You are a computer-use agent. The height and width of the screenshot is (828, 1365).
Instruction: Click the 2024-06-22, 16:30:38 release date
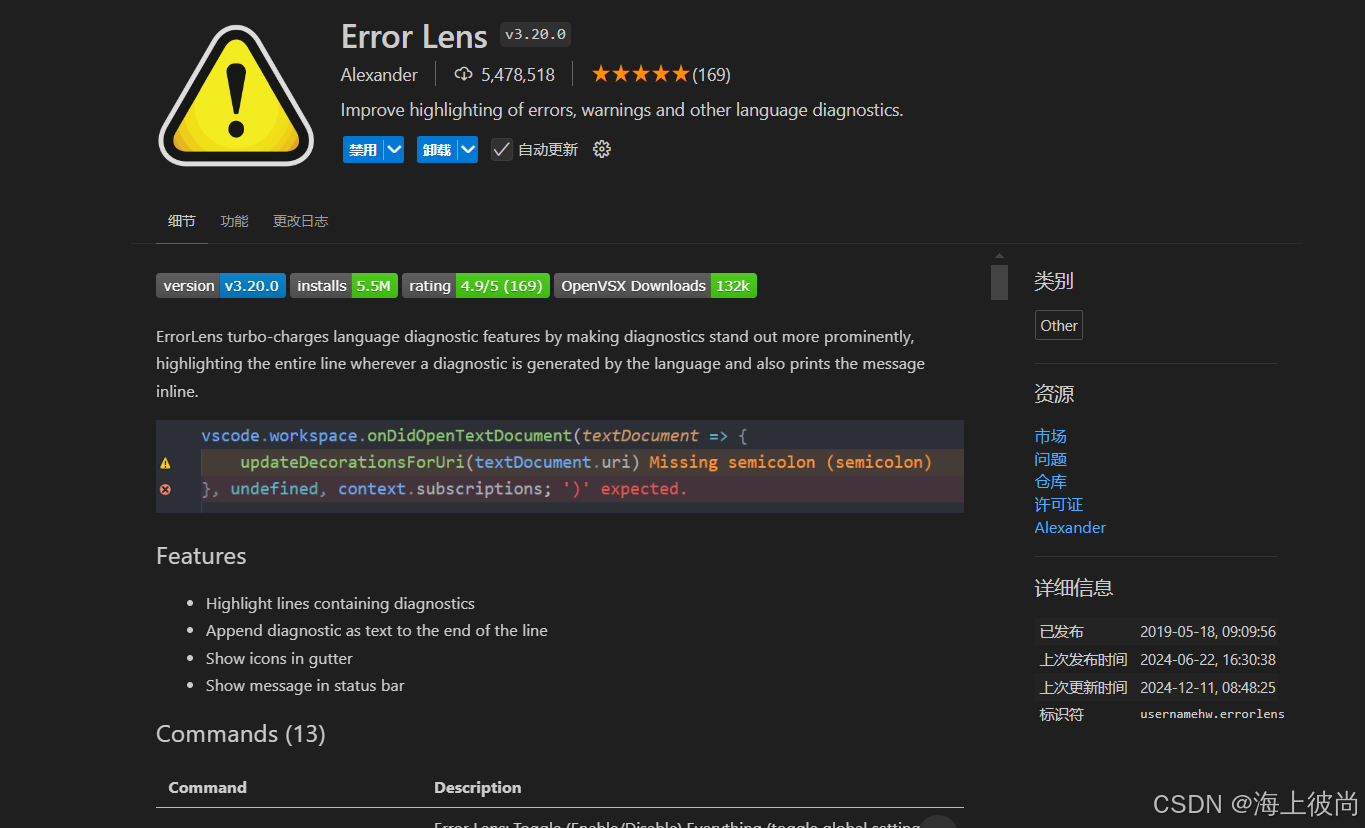coord(1208,660)
